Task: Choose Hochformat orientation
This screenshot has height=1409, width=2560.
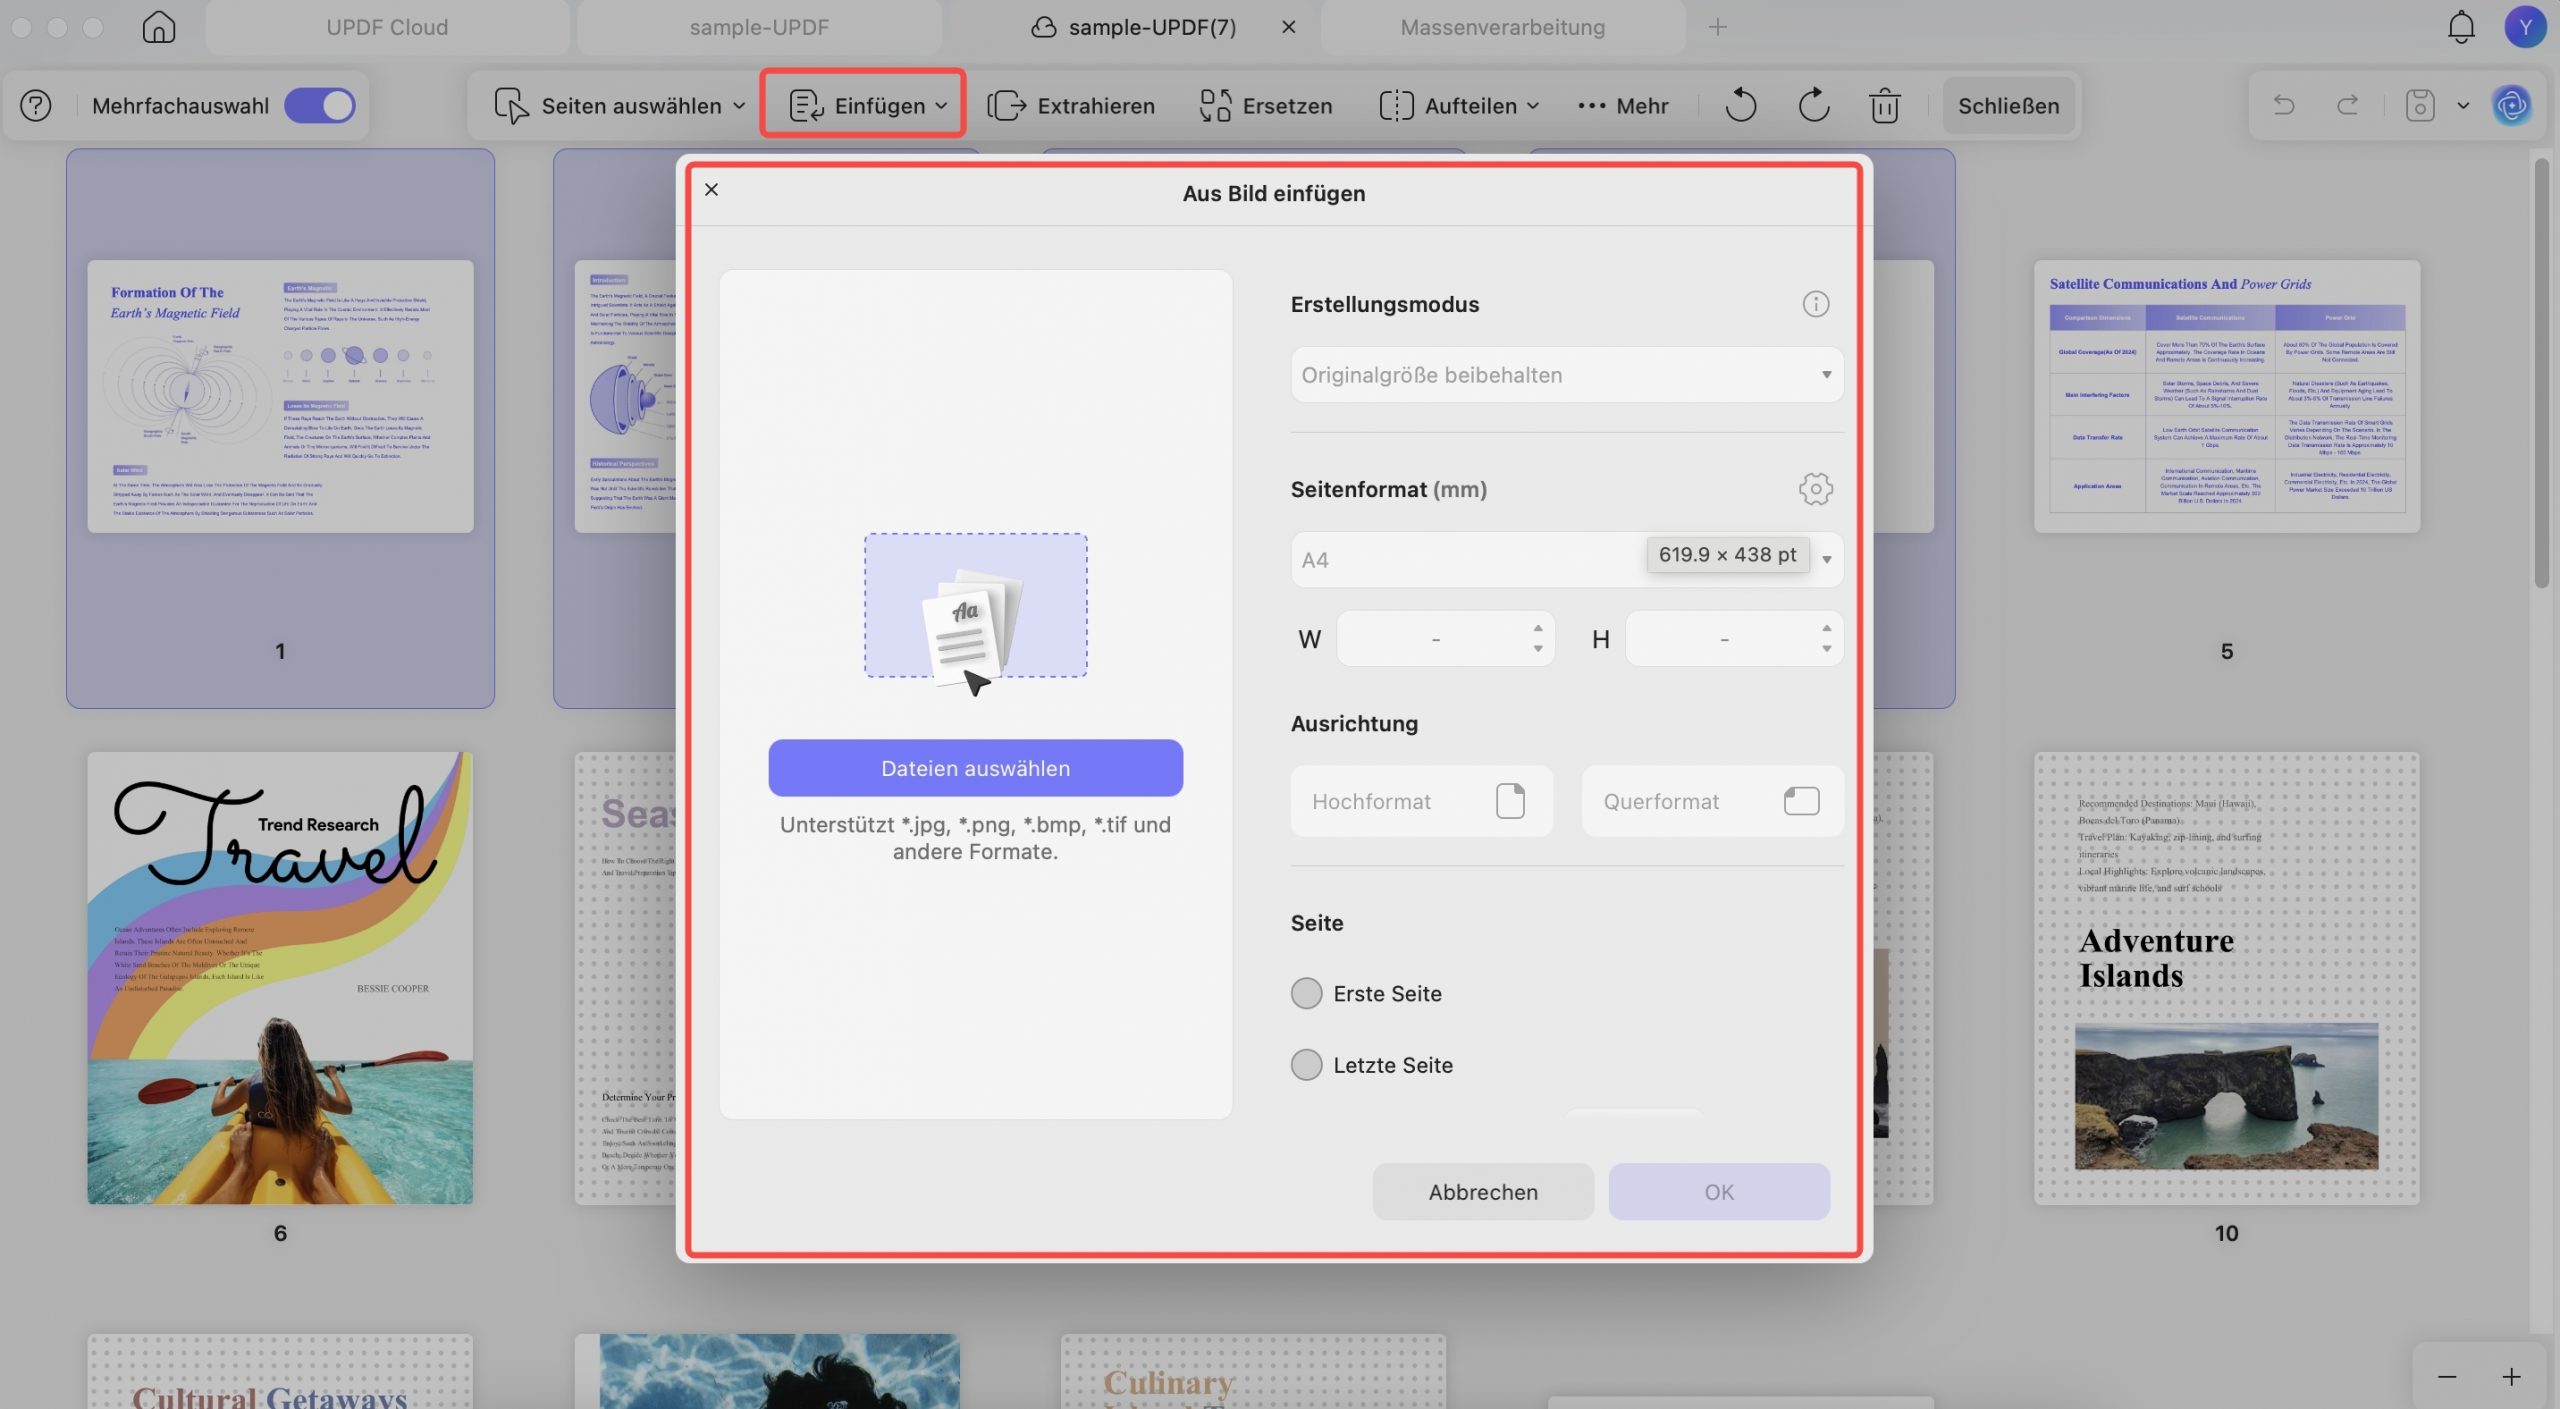Action: (x=1421, y=801)
